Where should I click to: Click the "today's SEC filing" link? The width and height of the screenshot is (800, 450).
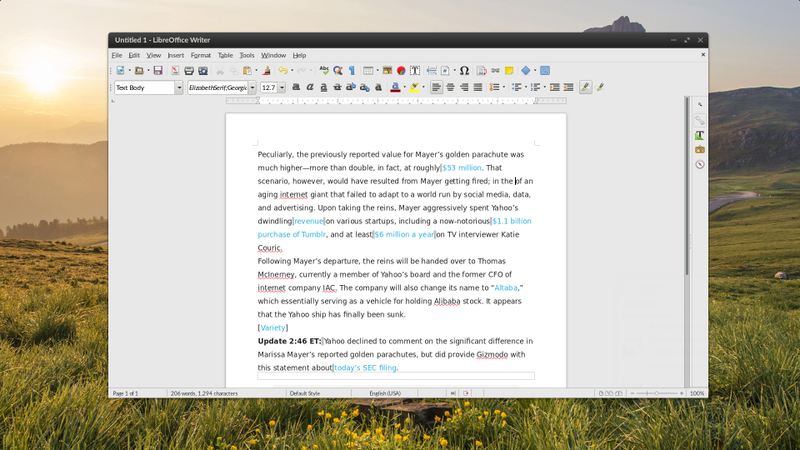tap(365, 368)
